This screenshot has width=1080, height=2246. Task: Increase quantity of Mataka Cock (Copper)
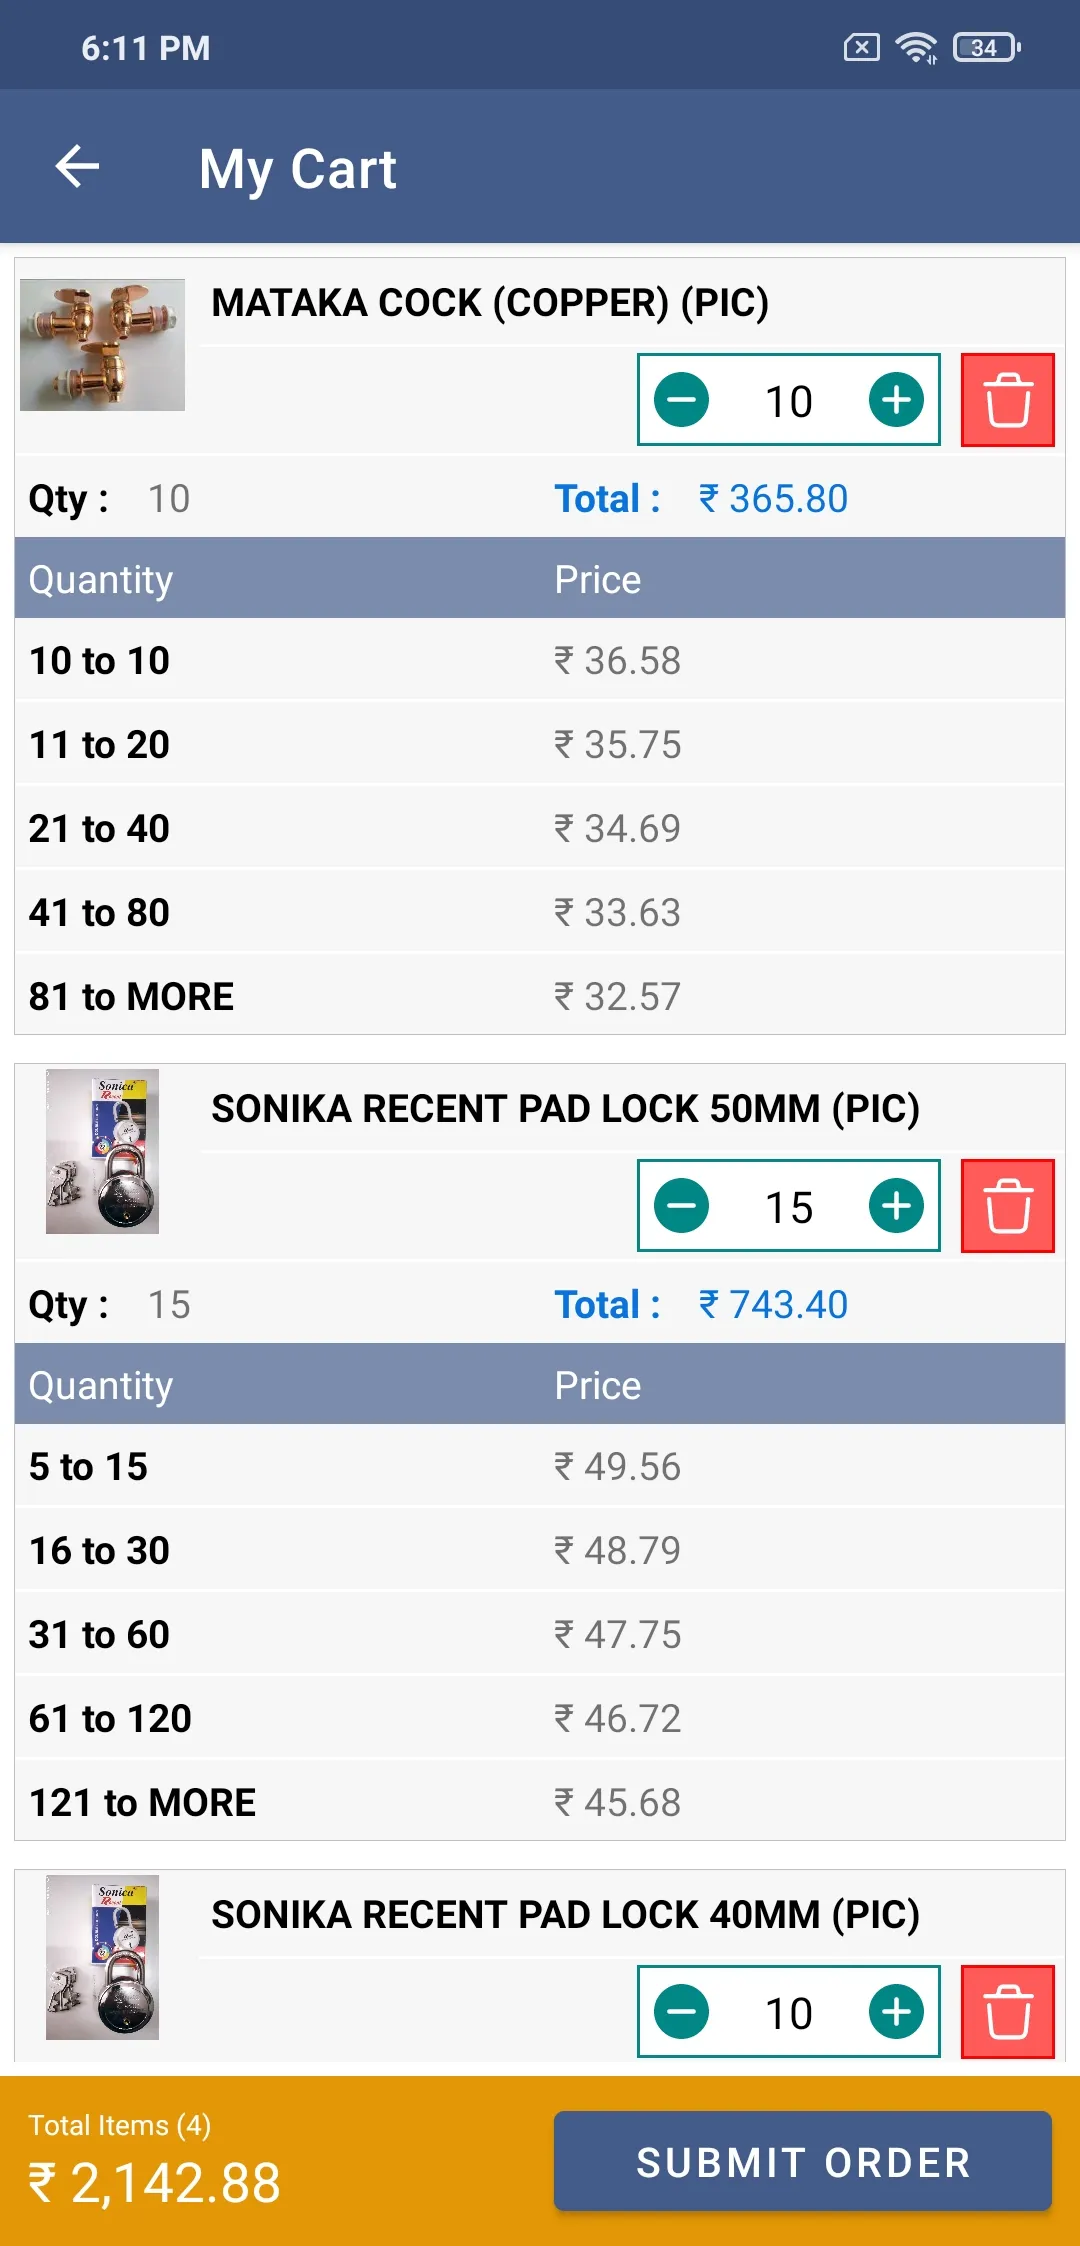[x=896, y=400]
